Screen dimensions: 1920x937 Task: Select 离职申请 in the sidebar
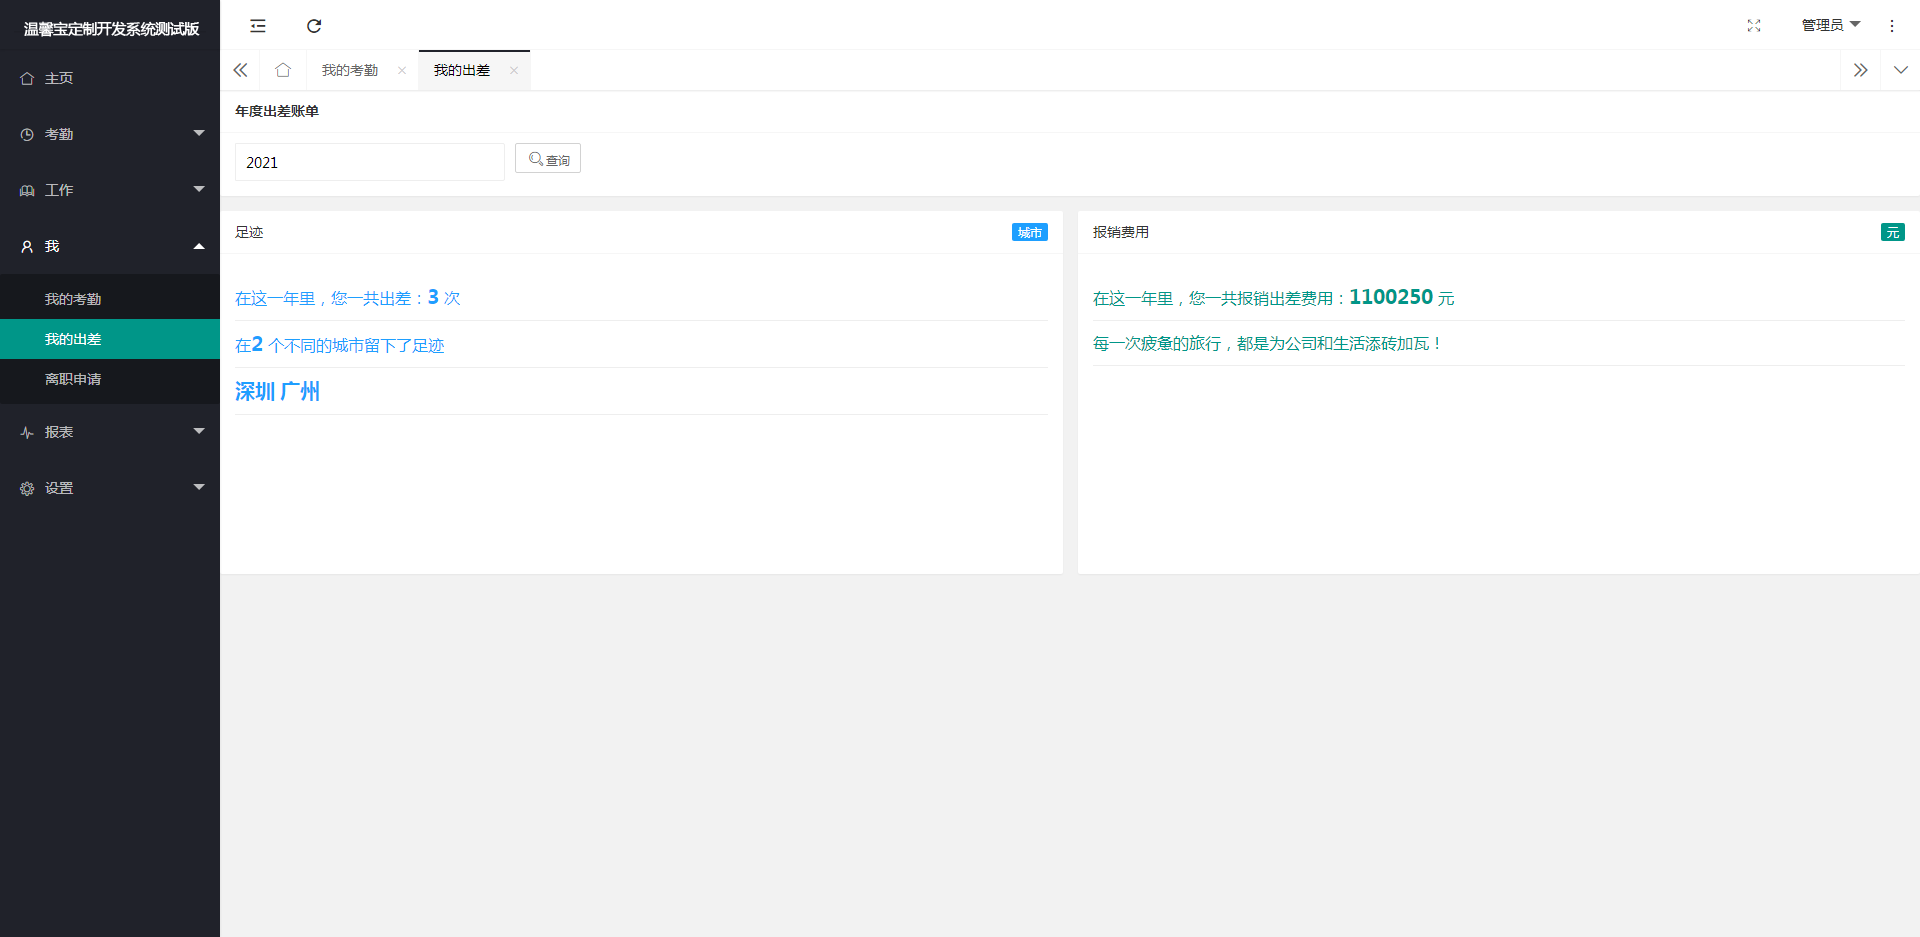tap(73, 379)
